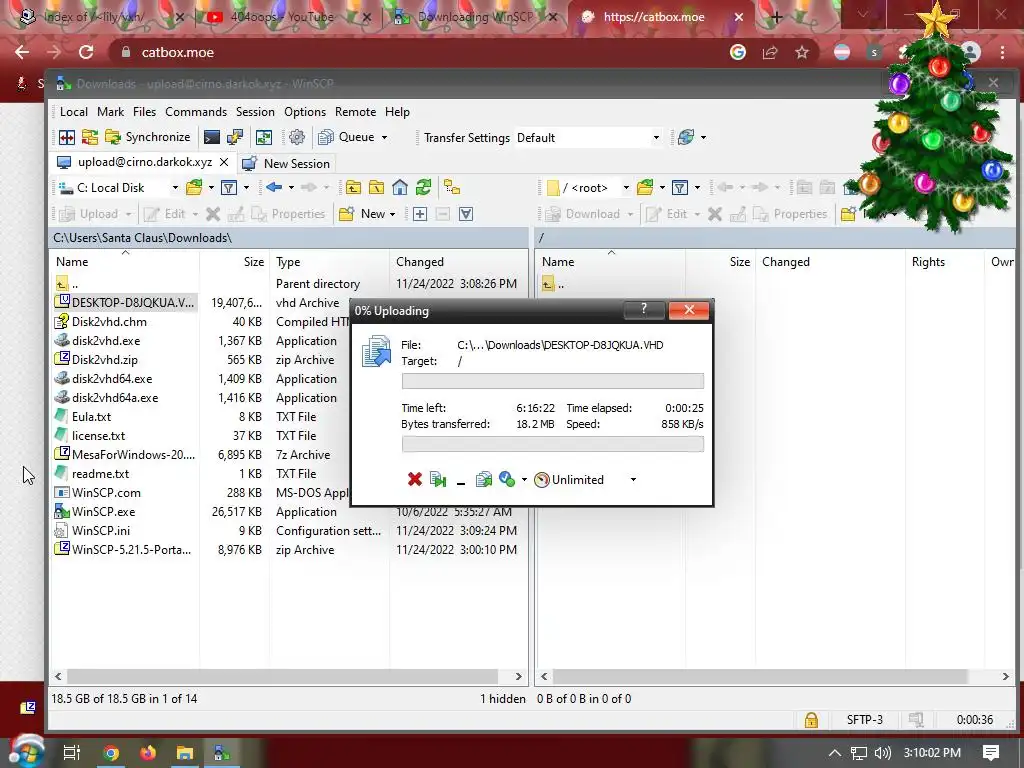
Task: Click the Keep Remote Directory up to Date icon
Action: pos(264,137)
